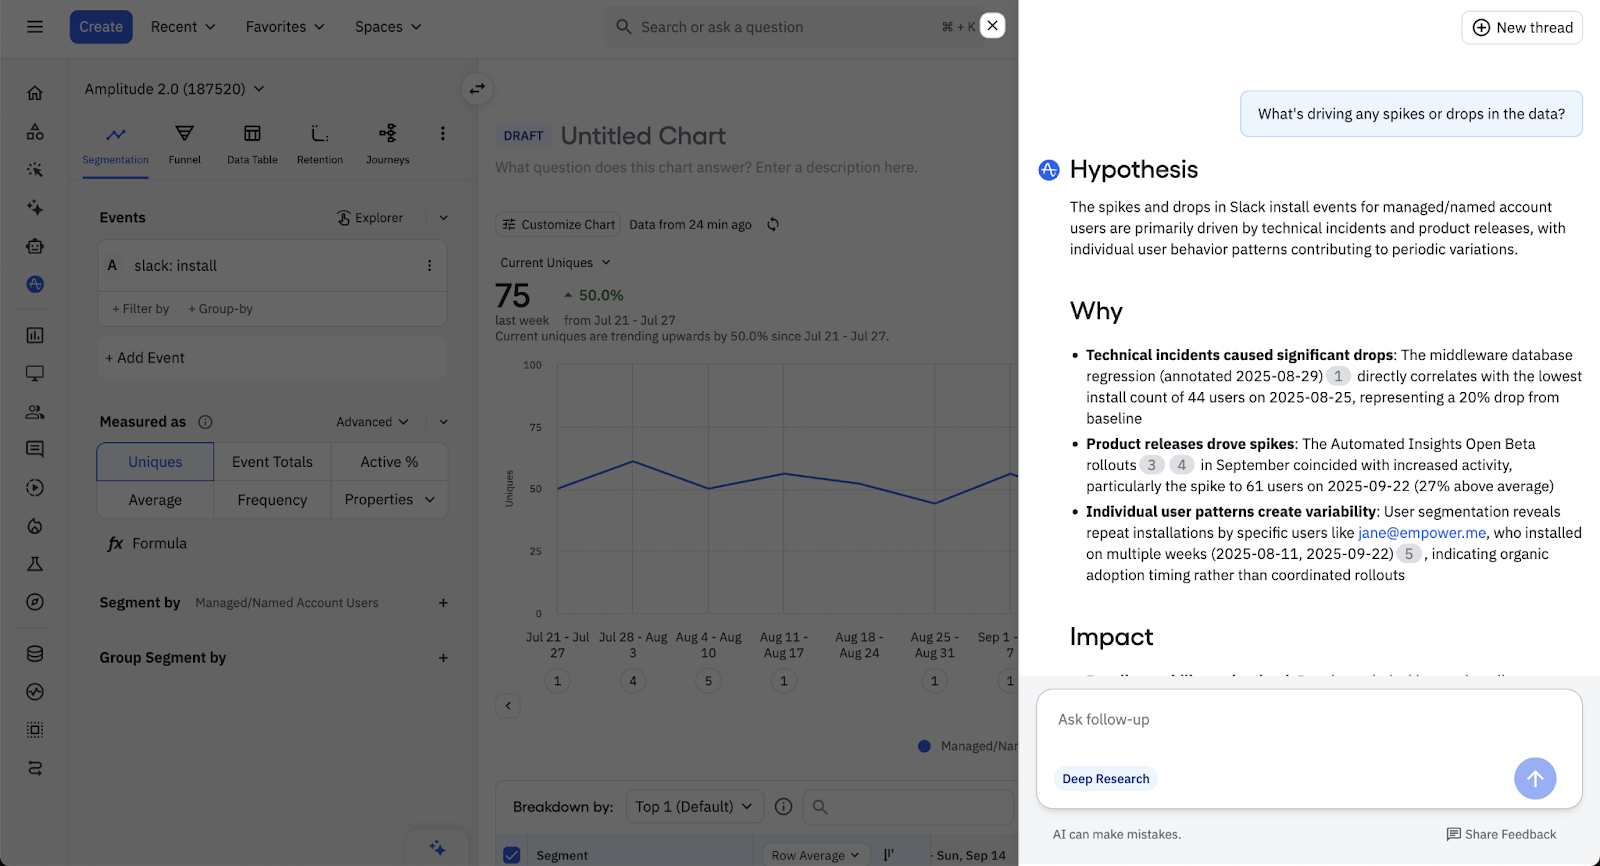Image resolution: width=1600 pixels, height=866 pixels.
Task: Click Customize Chart button
Action: [x=558, y=224]
